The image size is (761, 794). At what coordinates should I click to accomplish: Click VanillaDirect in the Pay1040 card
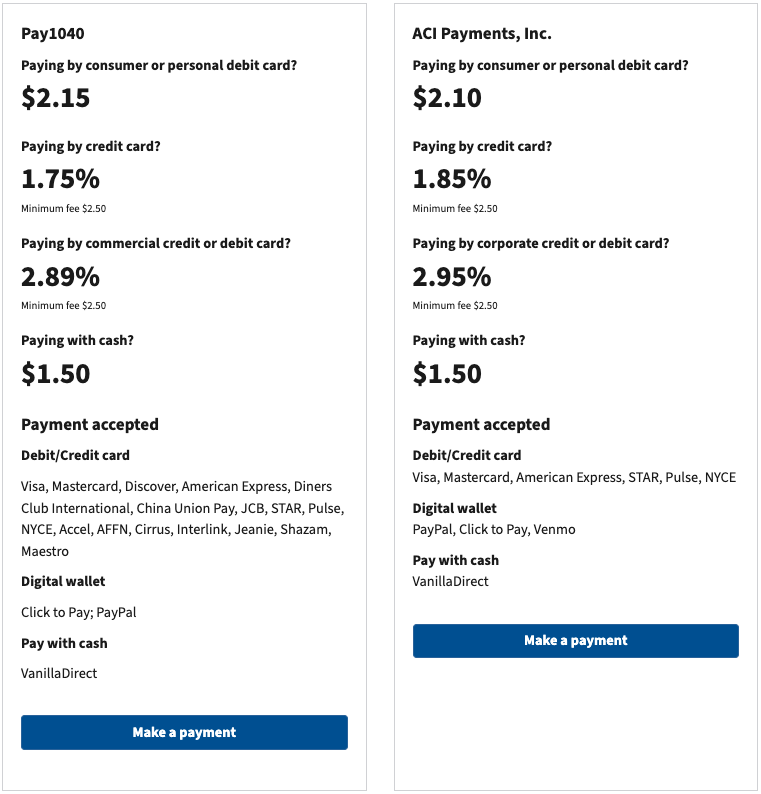(59, 673)
